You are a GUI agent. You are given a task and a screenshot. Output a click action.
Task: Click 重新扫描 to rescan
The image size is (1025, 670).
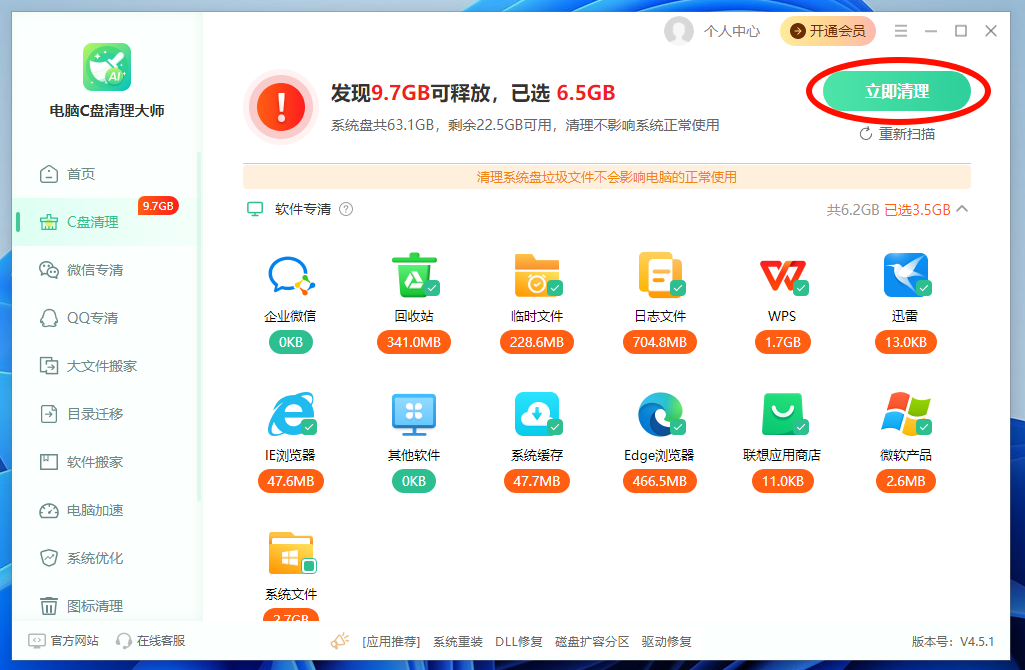pos(897,134)
